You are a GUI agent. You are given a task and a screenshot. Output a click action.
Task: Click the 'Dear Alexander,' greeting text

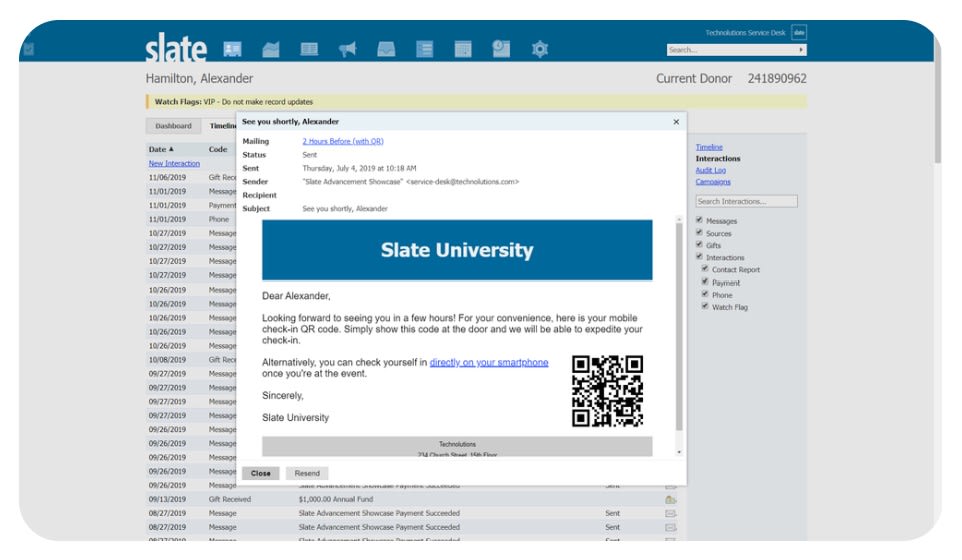[296, 296]
